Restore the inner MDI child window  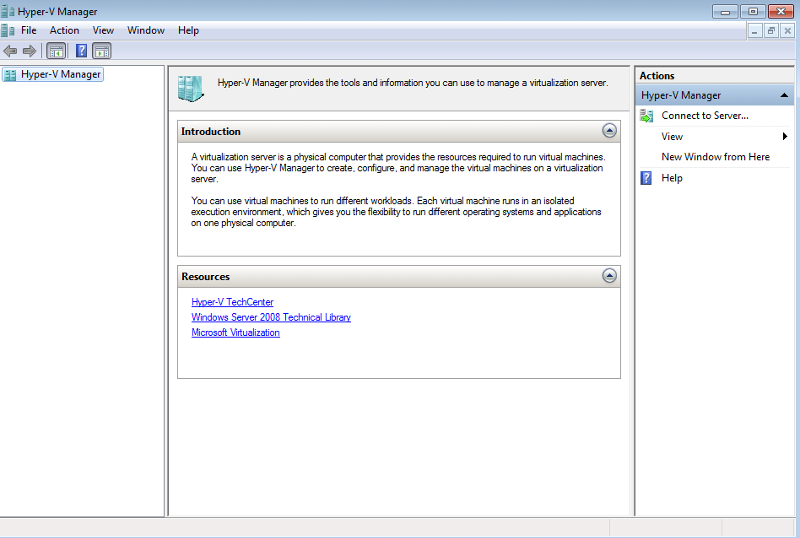[771, 31]
